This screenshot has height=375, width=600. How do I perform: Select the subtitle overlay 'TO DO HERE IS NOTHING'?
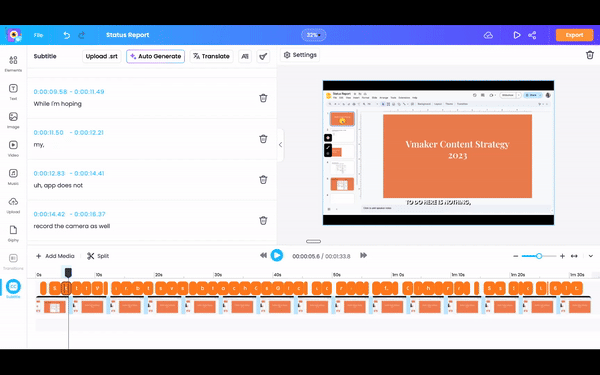438,202
